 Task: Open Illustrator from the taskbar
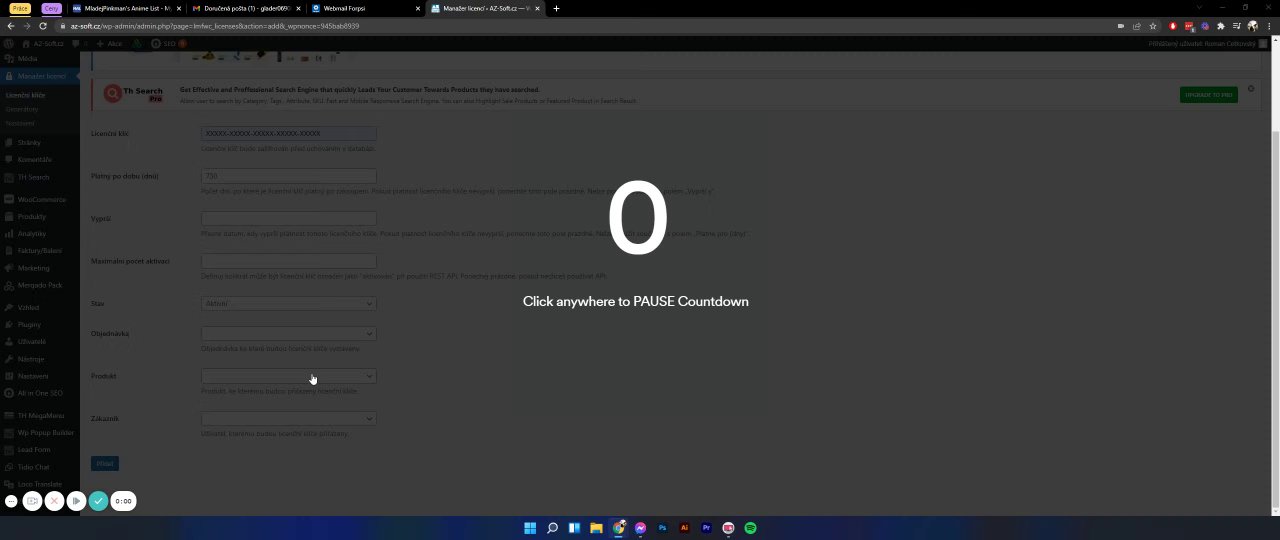click(x=684, y=528)
